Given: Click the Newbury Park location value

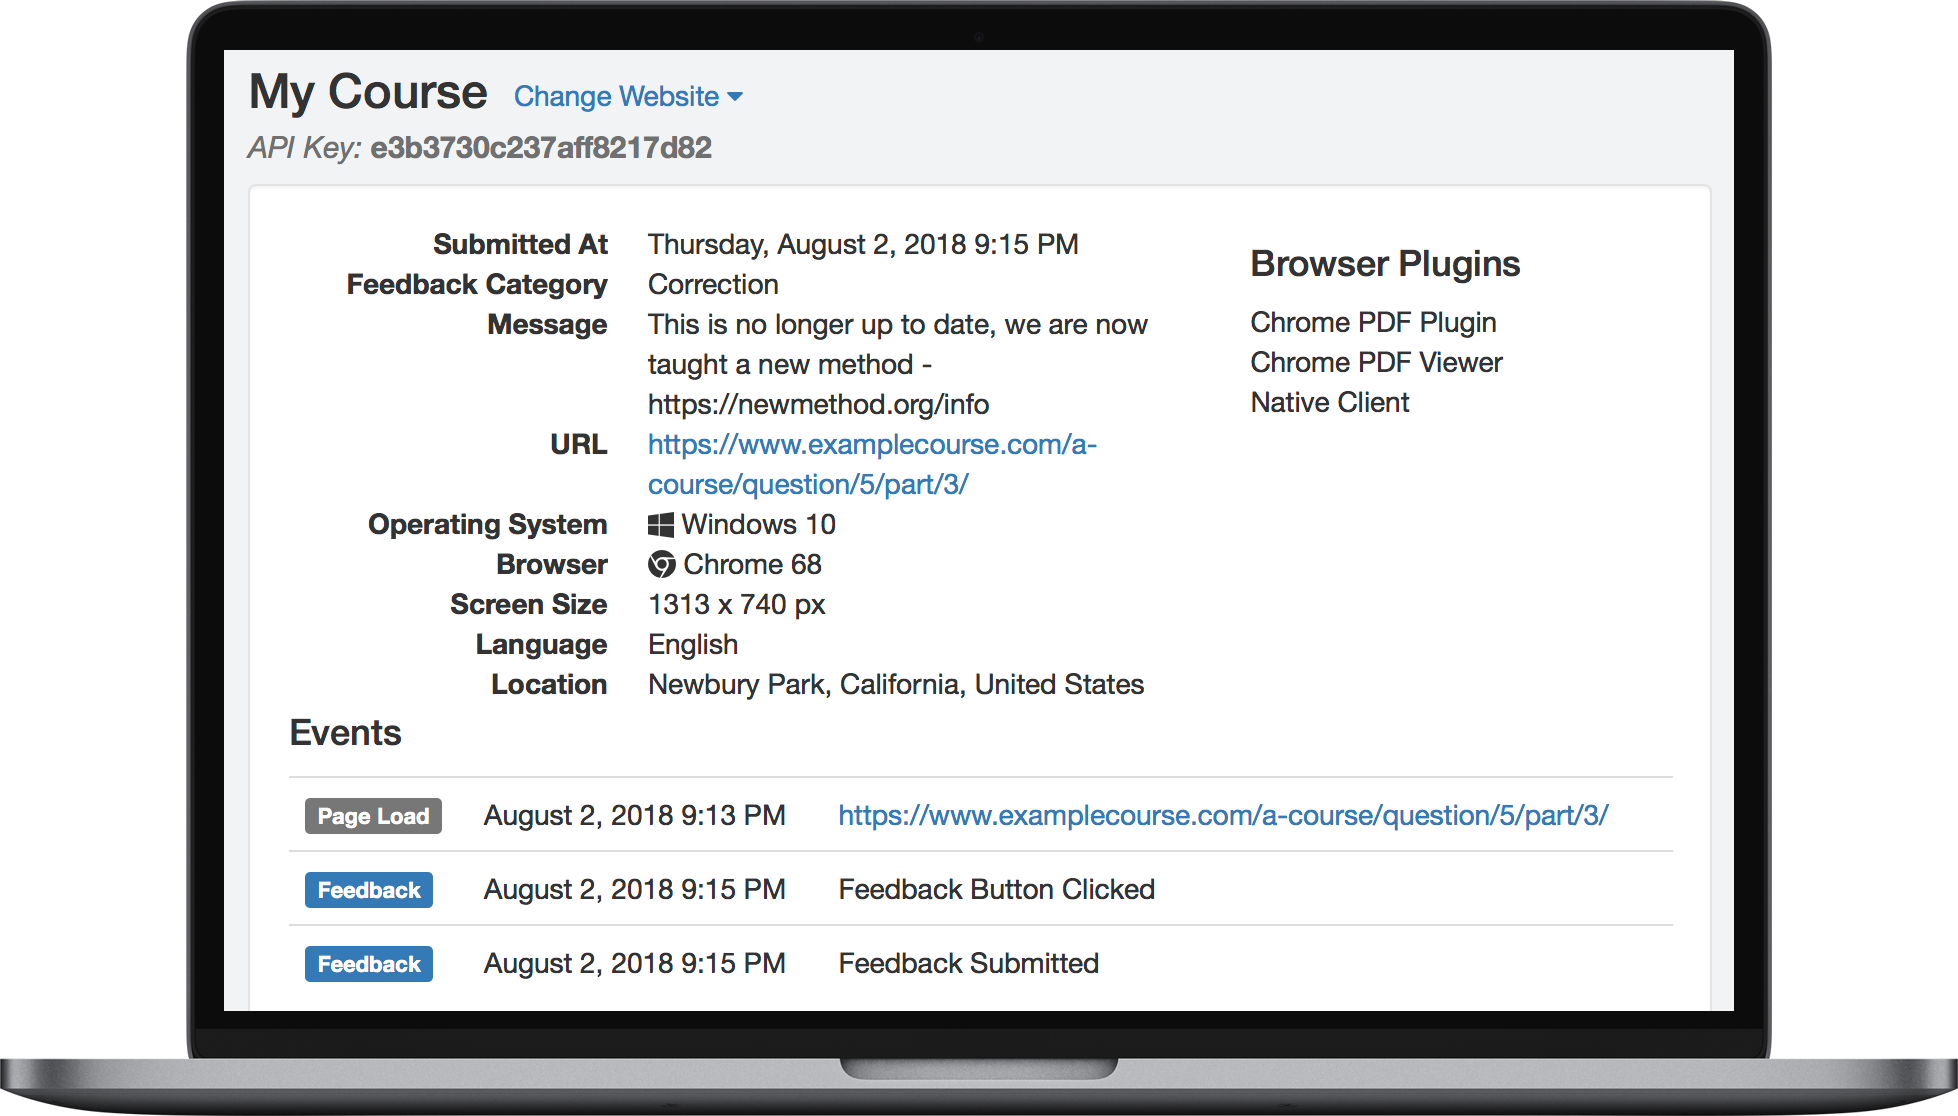Looking at the screenshot, I should 895,685.
